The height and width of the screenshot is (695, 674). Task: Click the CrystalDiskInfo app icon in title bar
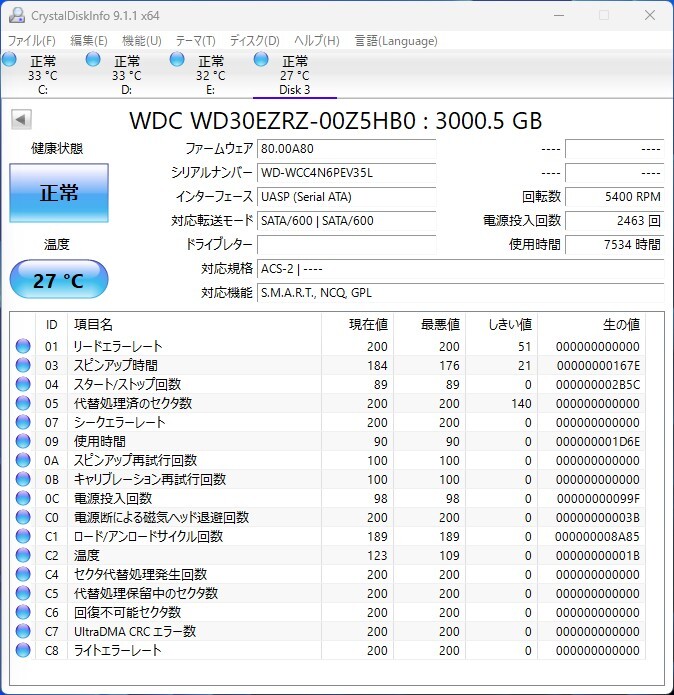(17, 16)
